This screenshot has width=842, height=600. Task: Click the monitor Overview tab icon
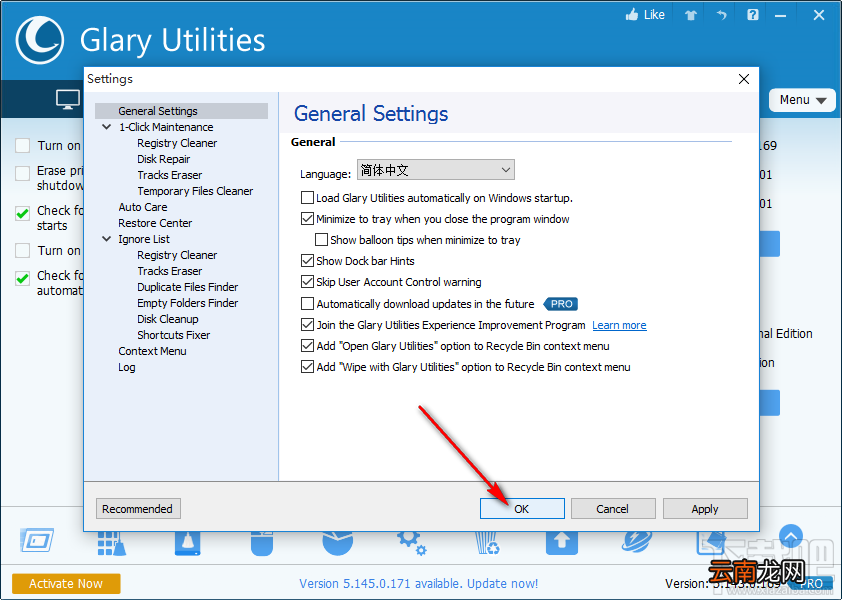pyautogui.click(x=68, y=99)
